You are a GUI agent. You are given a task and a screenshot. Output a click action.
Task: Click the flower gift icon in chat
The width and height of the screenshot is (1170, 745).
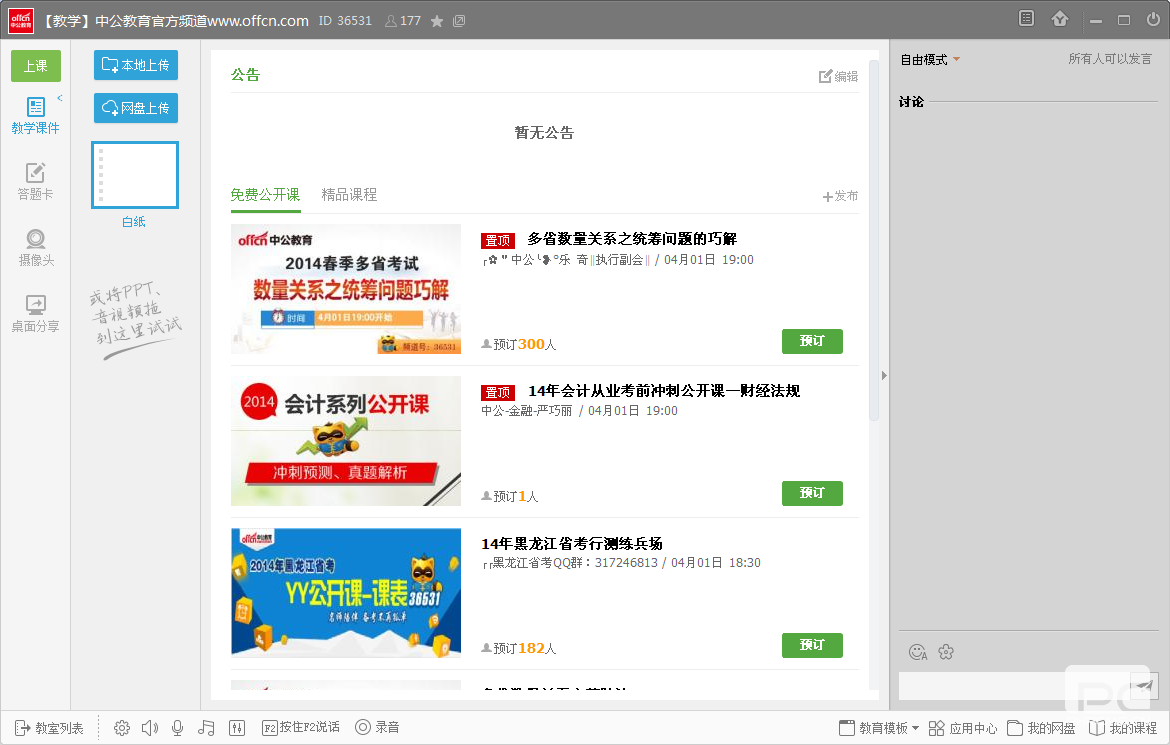coord(946,652)
